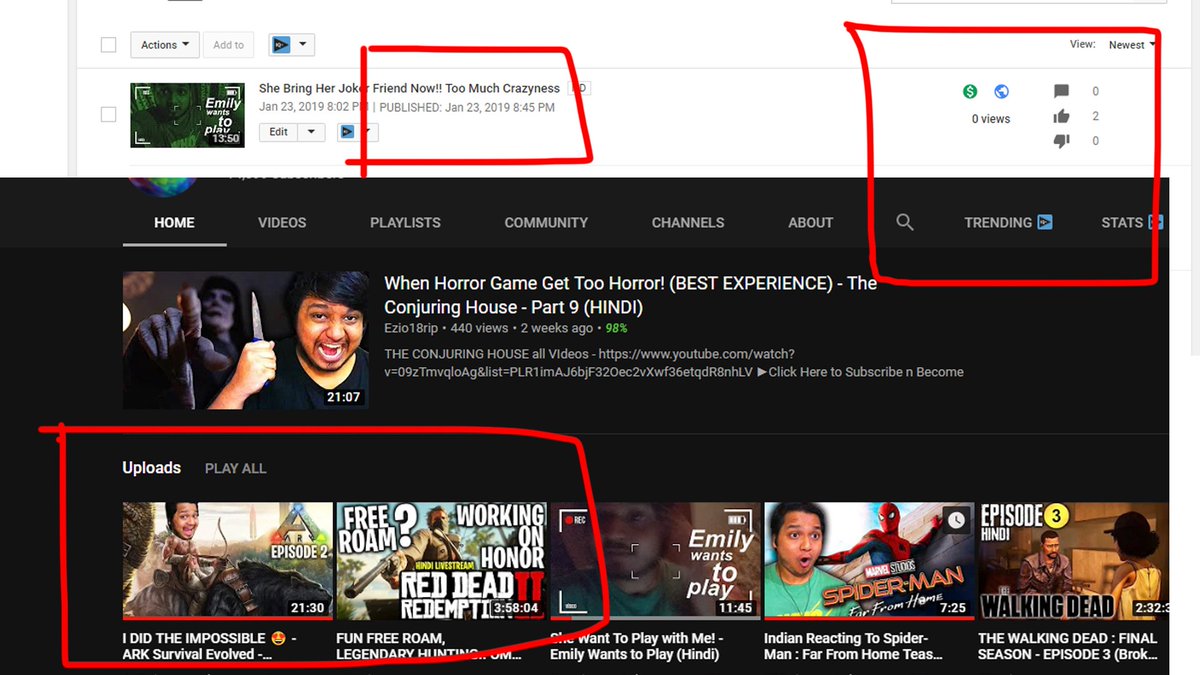
Task: Open the Red Dead Redemption II livestream thumbnail
Action: pyautogui.click(x=441, y=561)
